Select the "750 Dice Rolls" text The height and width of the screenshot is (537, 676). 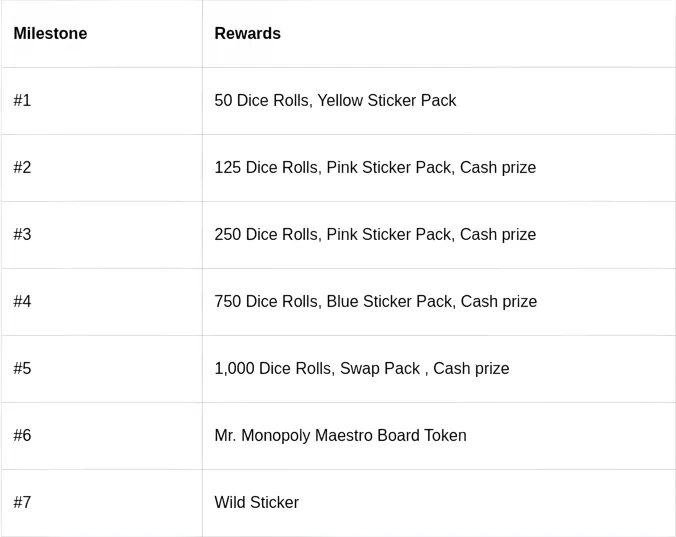point(265,302)
